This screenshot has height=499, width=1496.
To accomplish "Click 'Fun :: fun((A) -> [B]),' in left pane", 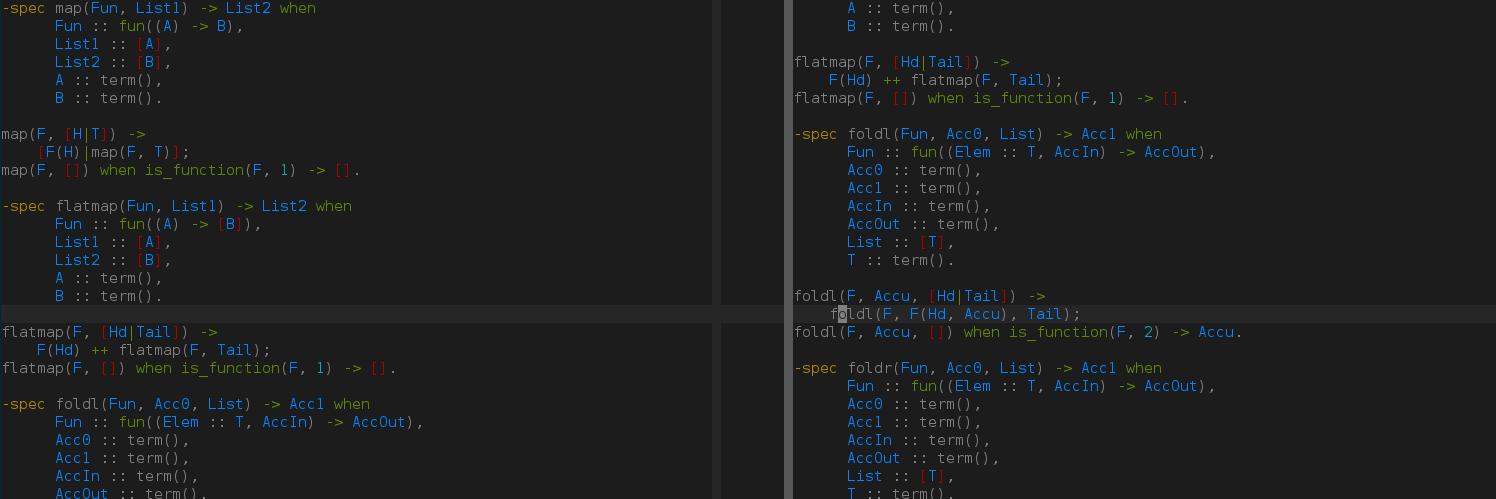I will (159, 224).
